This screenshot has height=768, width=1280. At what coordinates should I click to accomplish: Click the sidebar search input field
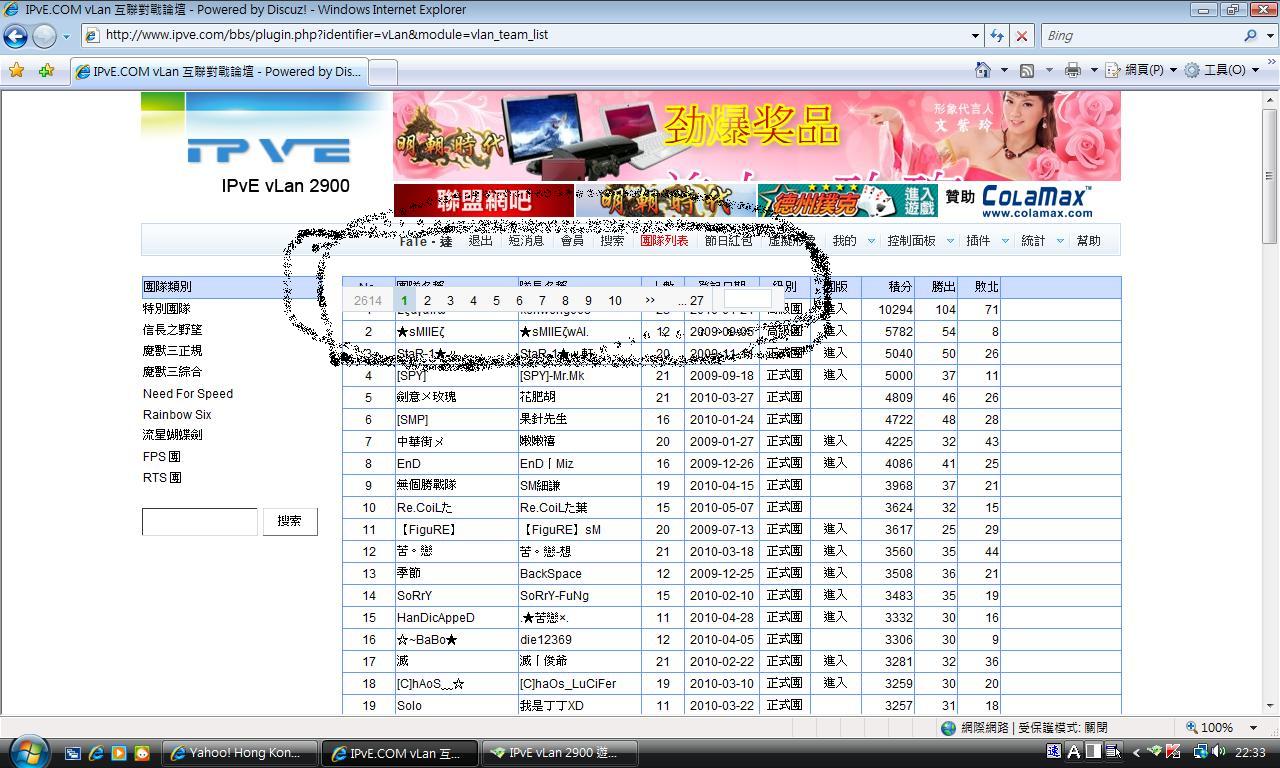pos(200,521)
